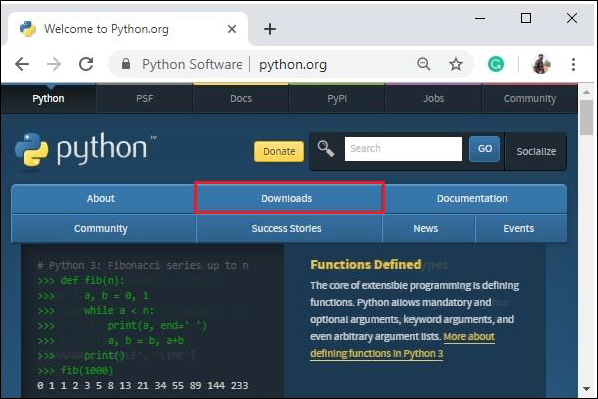The image size is (598, 399).
Task: Open the Chrome three-dot menu
Action: [x=573, y=64]
